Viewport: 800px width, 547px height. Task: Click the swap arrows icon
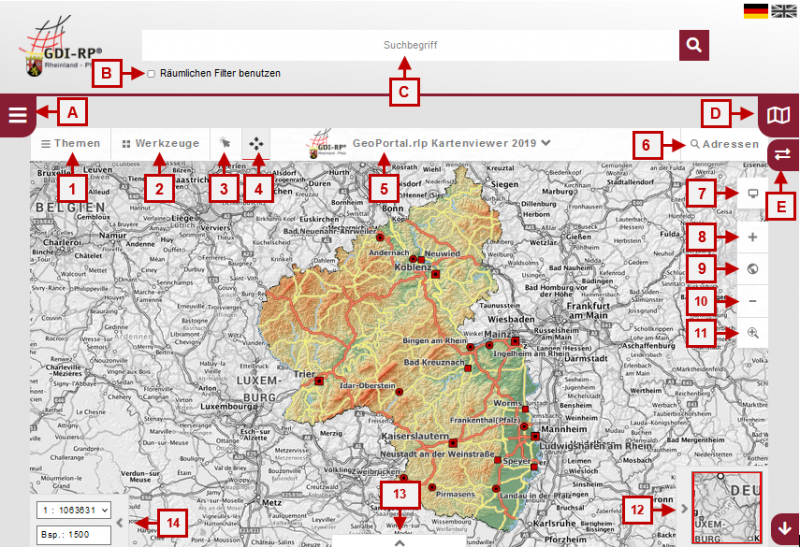[x=783, y=154]
